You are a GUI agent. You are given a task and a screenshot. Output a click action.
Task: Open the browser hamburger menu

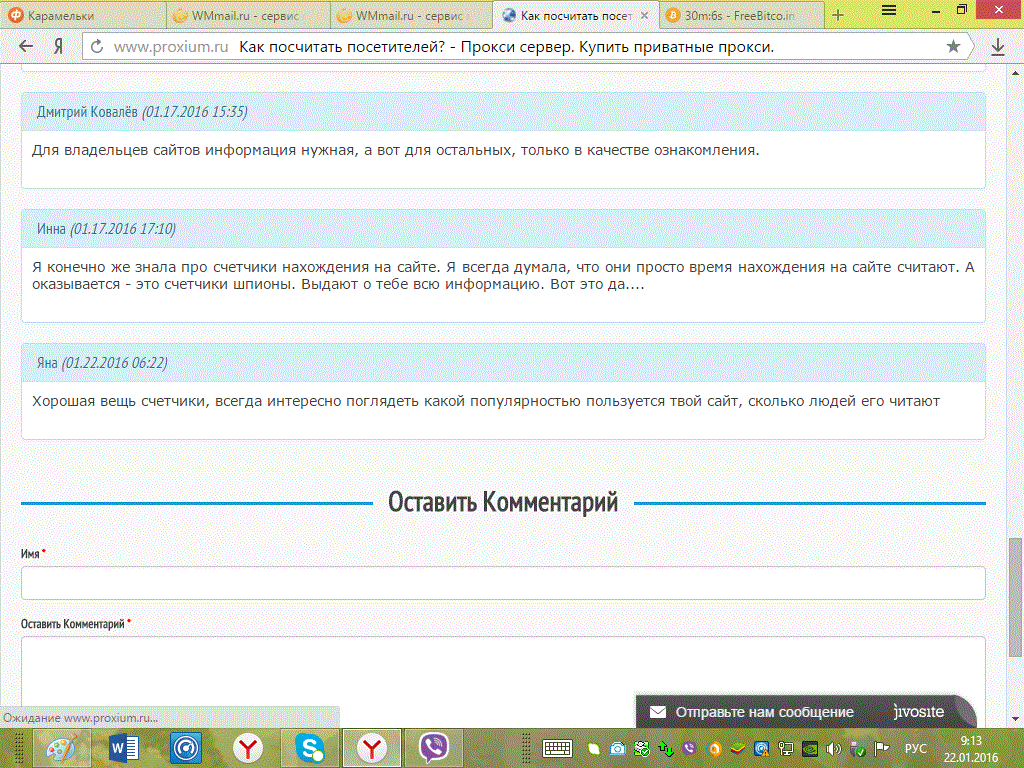(889, 10)
